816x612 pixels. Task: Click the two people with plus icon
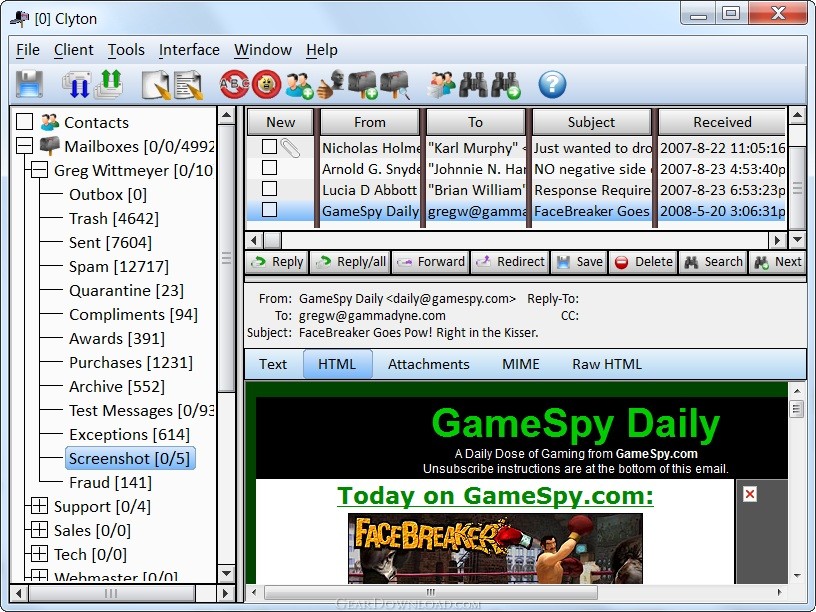299,85
